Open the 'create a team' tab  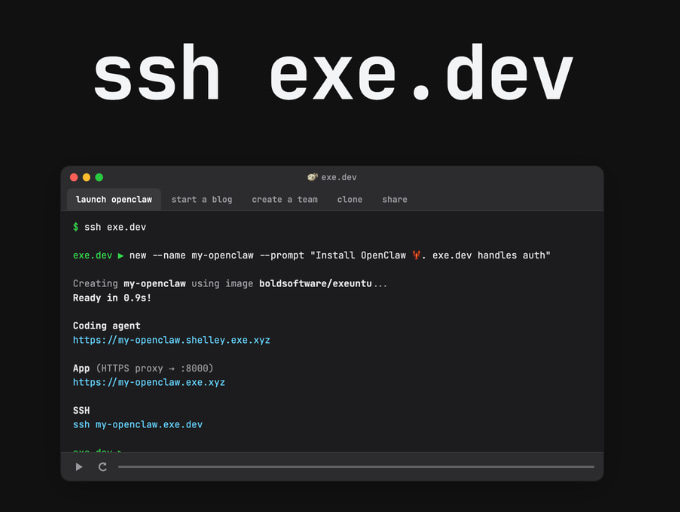pos(284,199)
